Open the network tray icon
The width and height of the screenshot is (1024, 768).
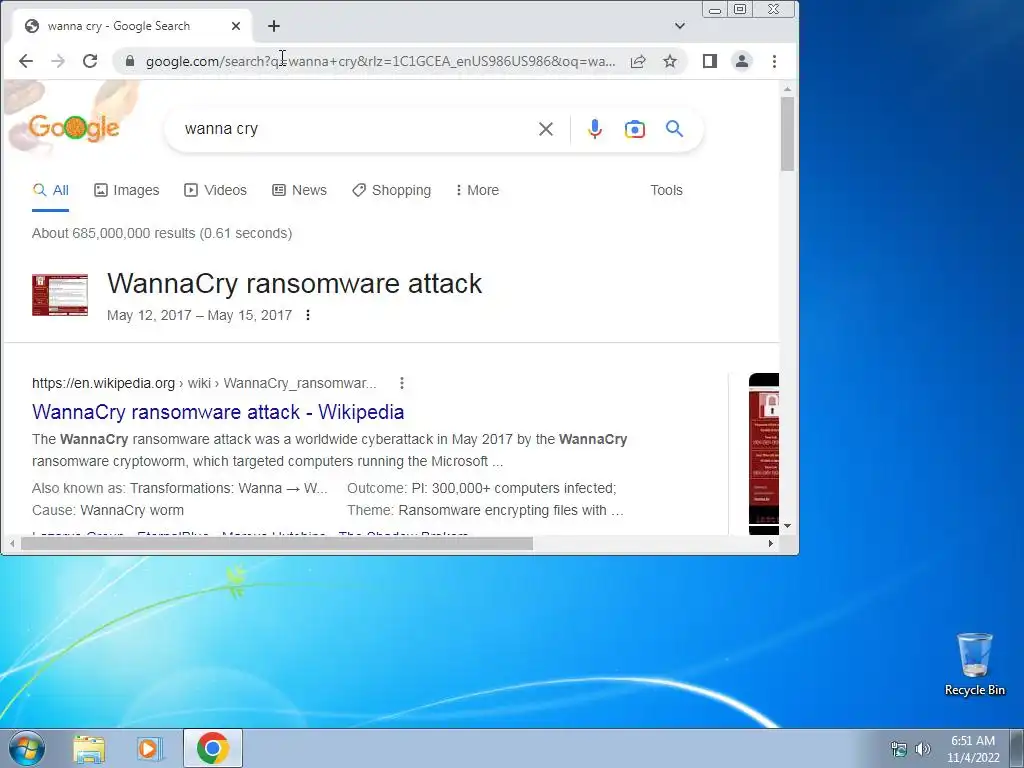click(899, 749)
